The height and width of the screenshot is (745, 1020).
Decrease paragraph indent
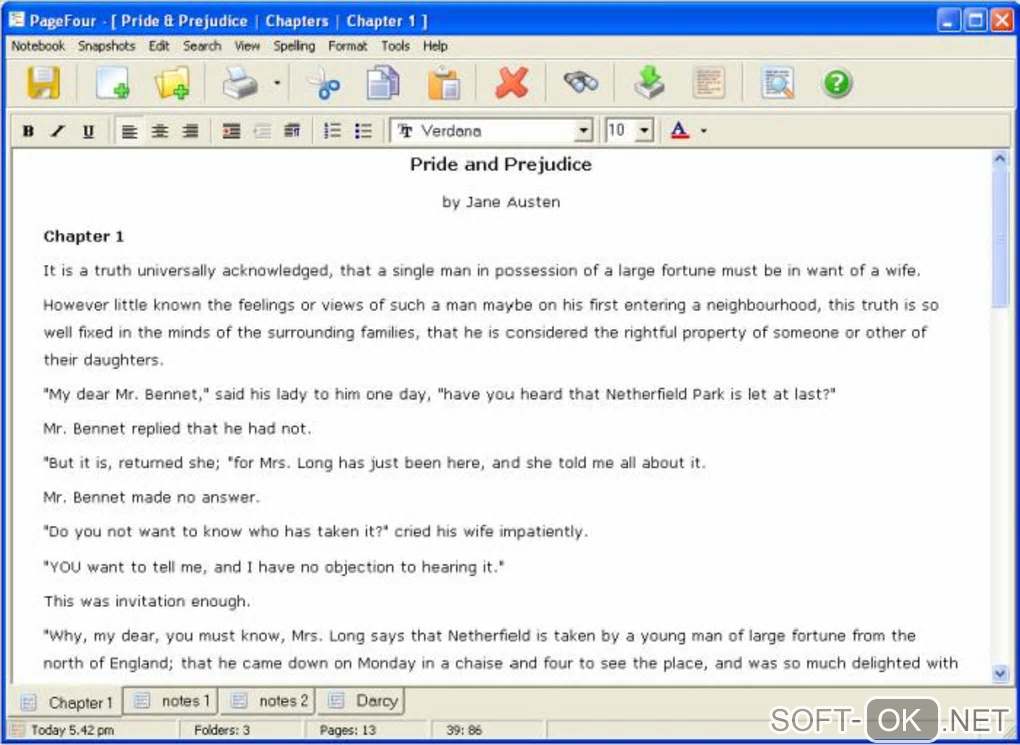[262, 131]
